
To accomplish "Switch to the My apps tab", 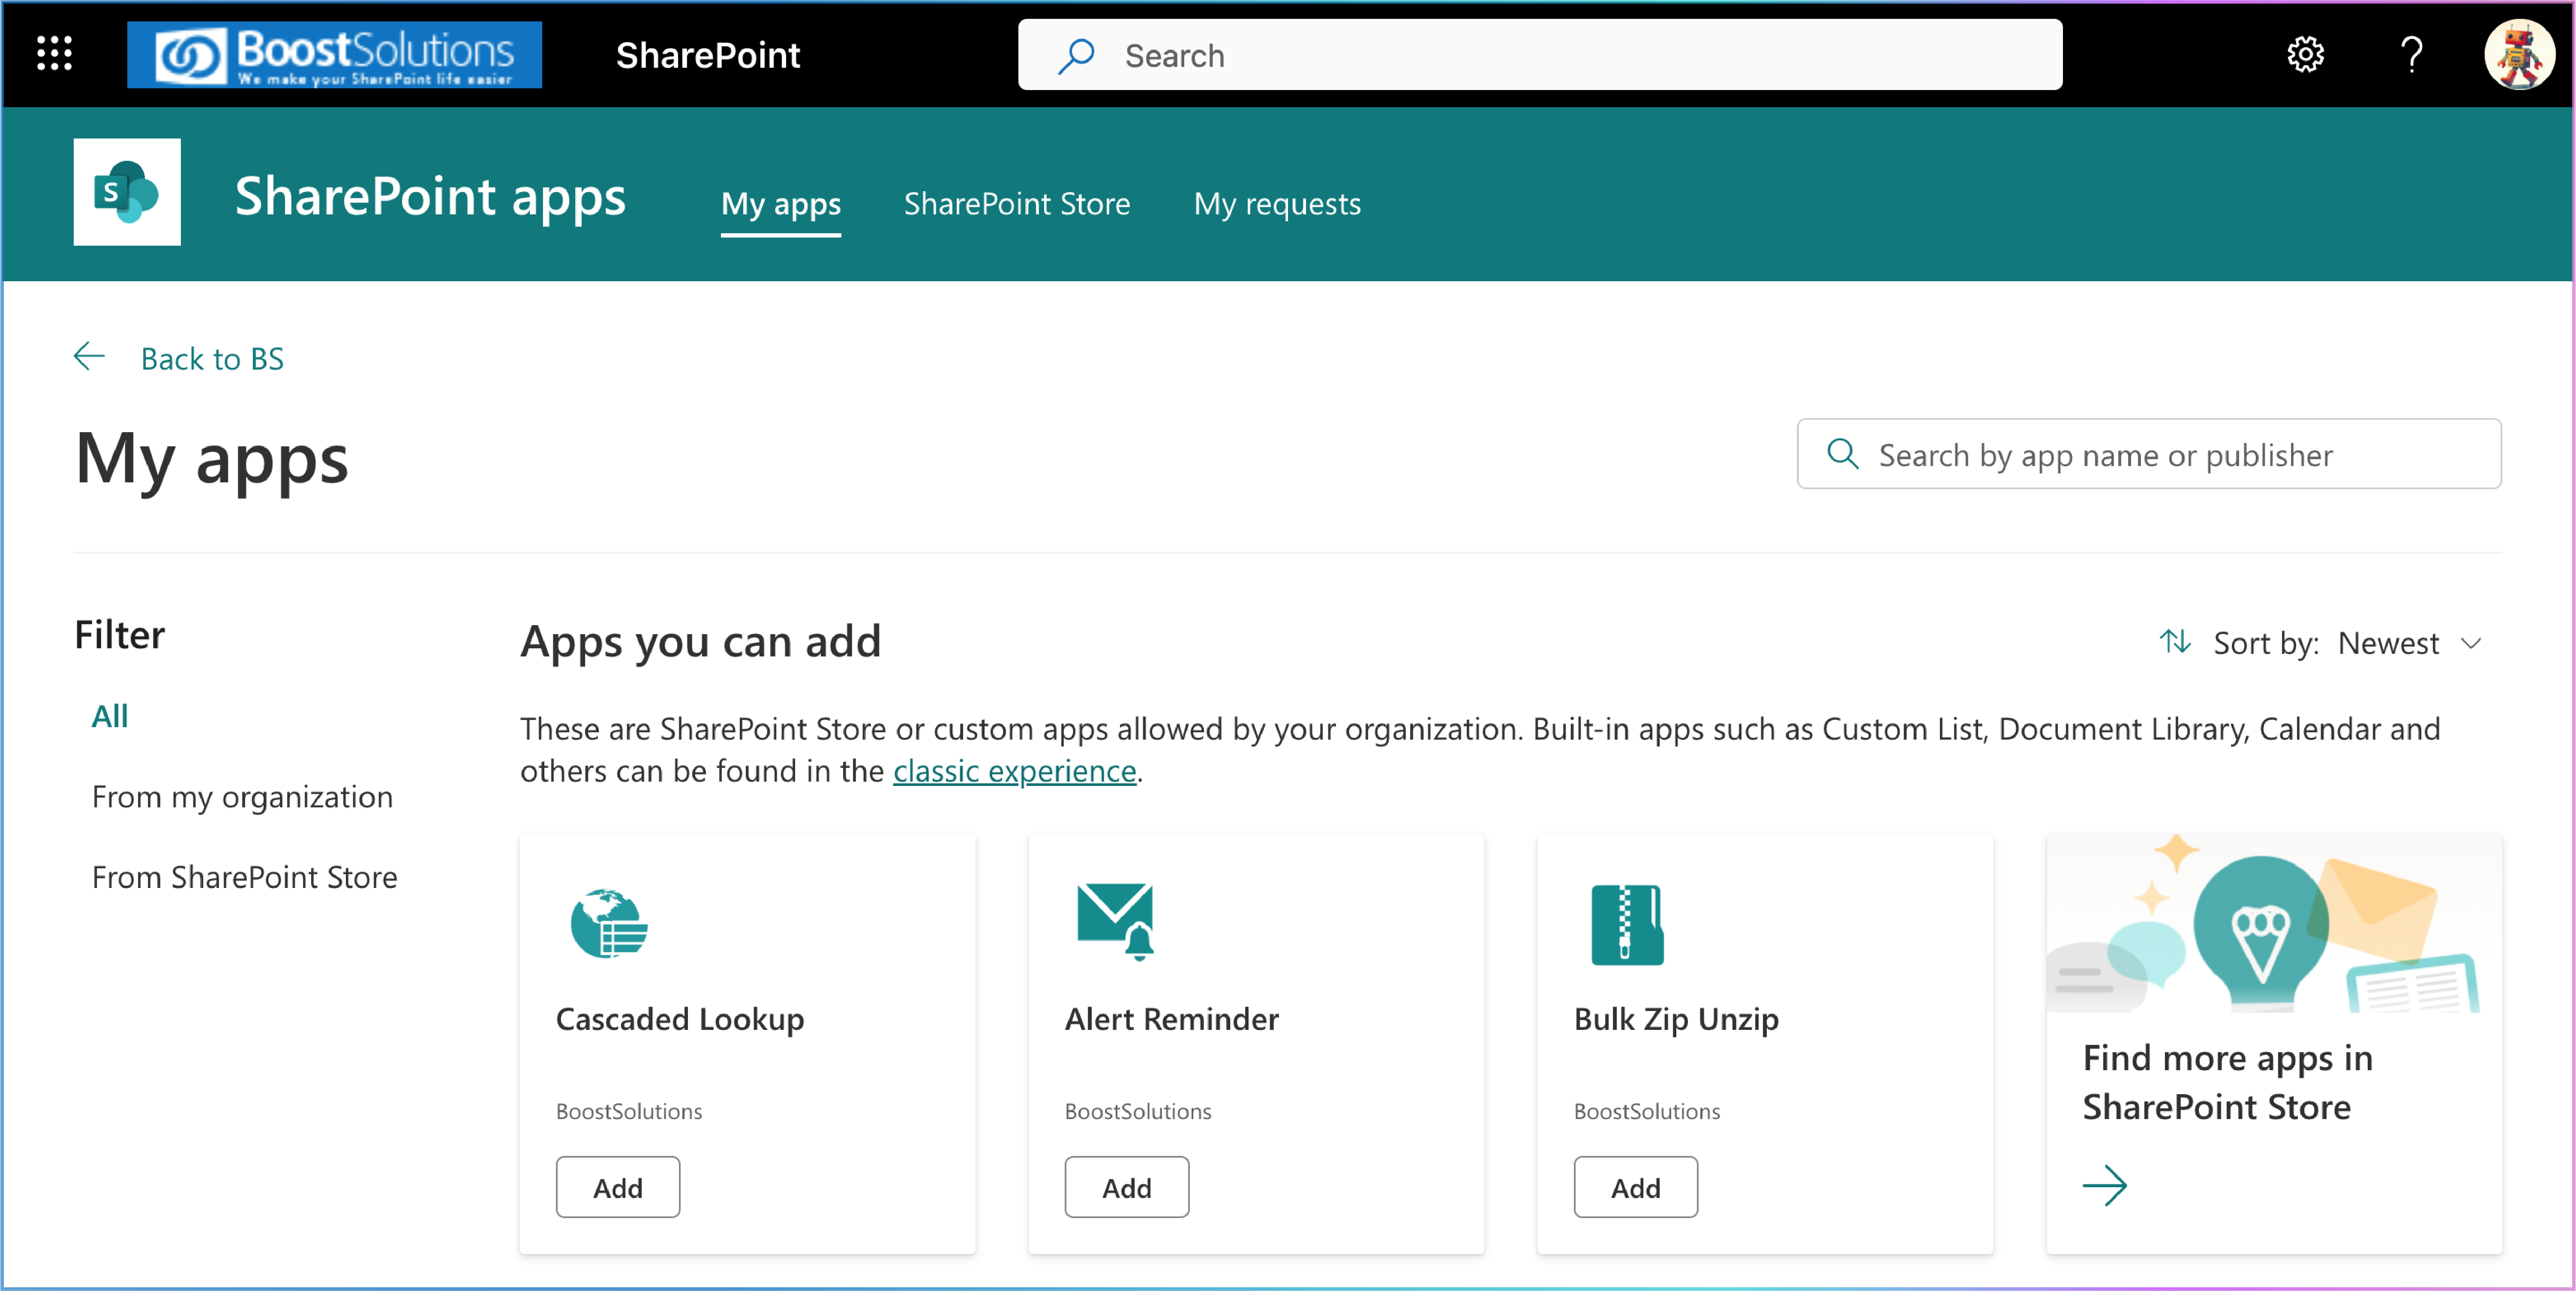I will (781, 204).
